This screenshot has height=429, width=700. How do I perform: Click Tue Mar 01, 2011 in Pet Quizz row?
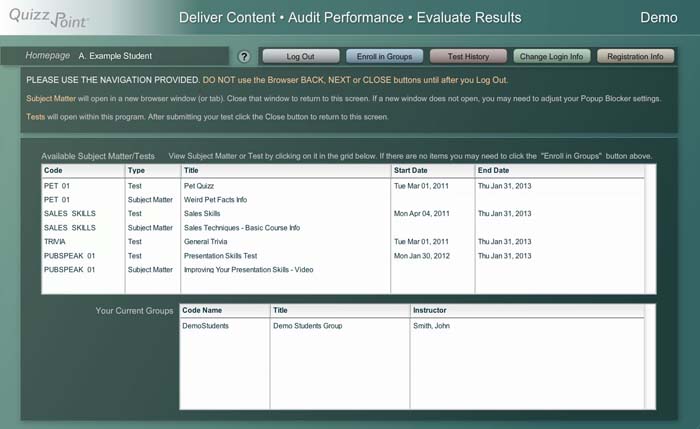(x=421, y=186)
